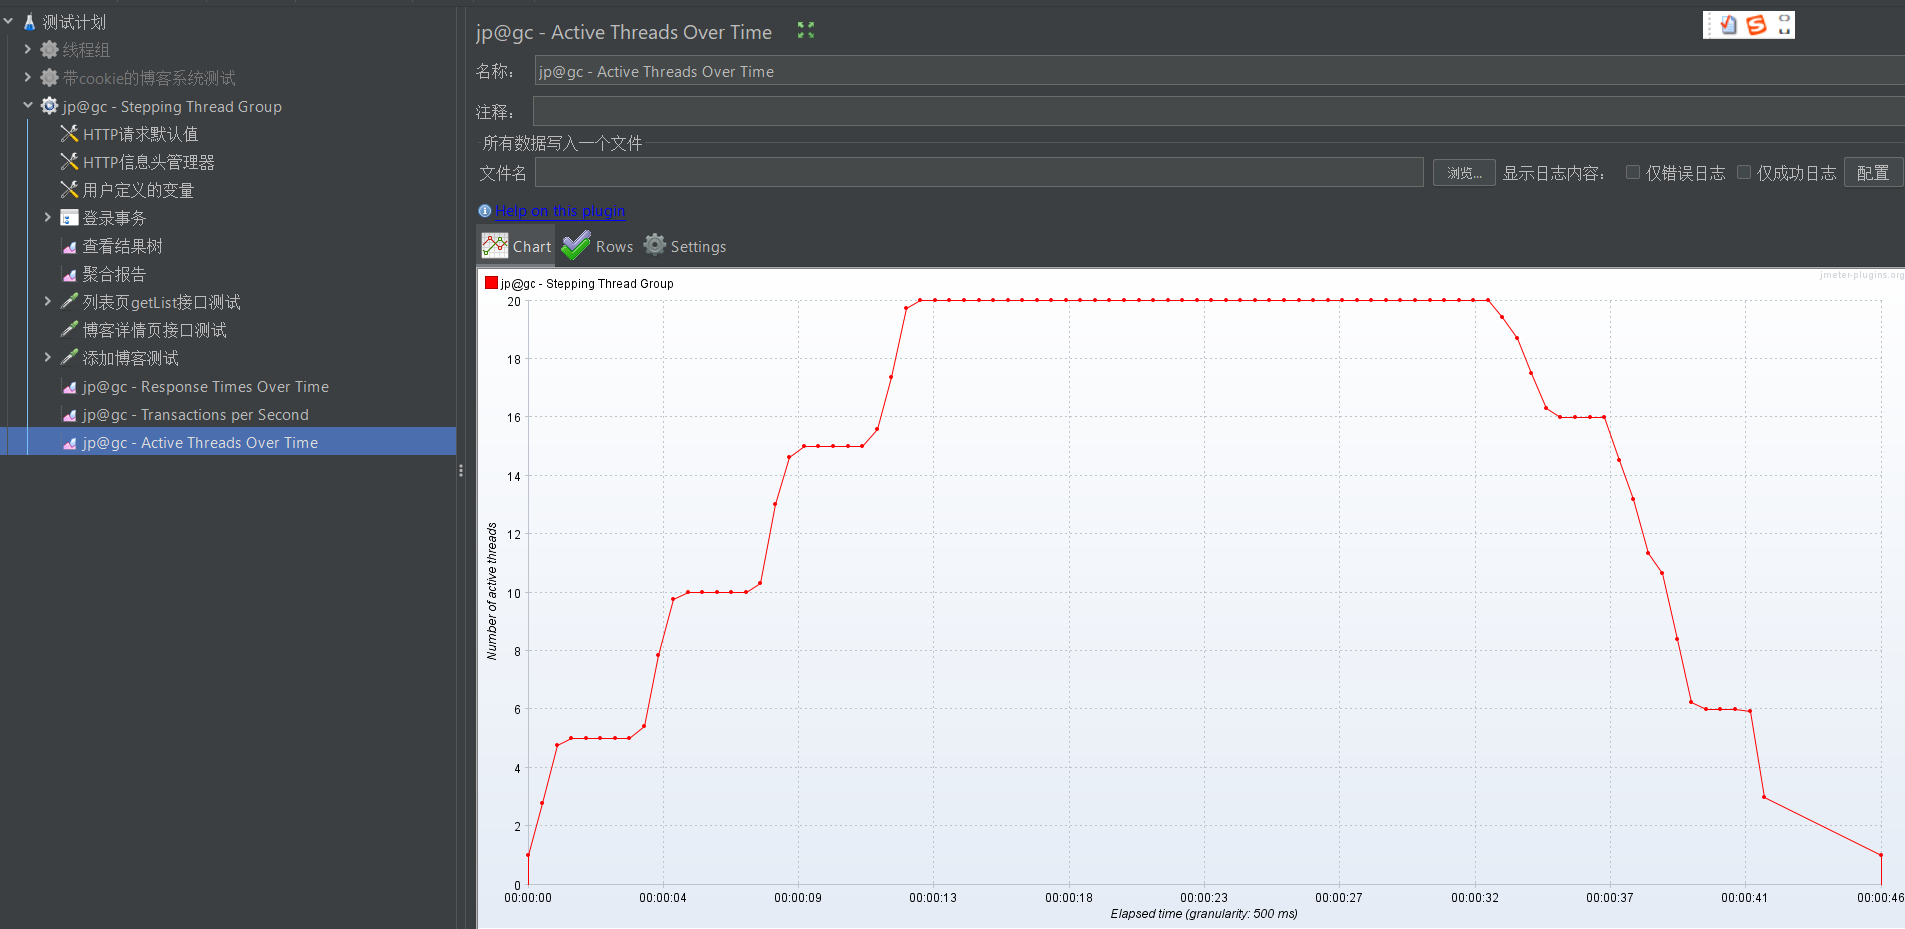Viewport: 1905px width, 929px height.
Task: Select jp@gc - Active Threads Over Time
Action: pos(200,443)
